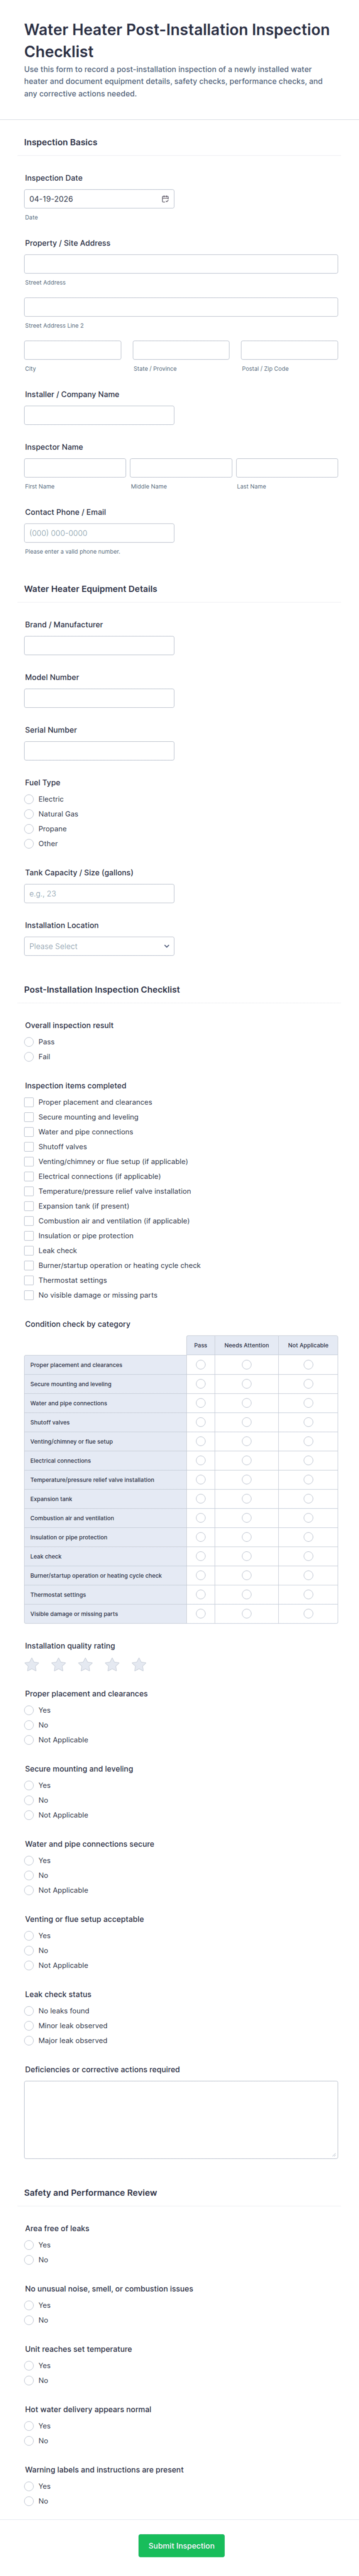
Task: Click the Tank Capacity input field
Action: pos(99,894)
